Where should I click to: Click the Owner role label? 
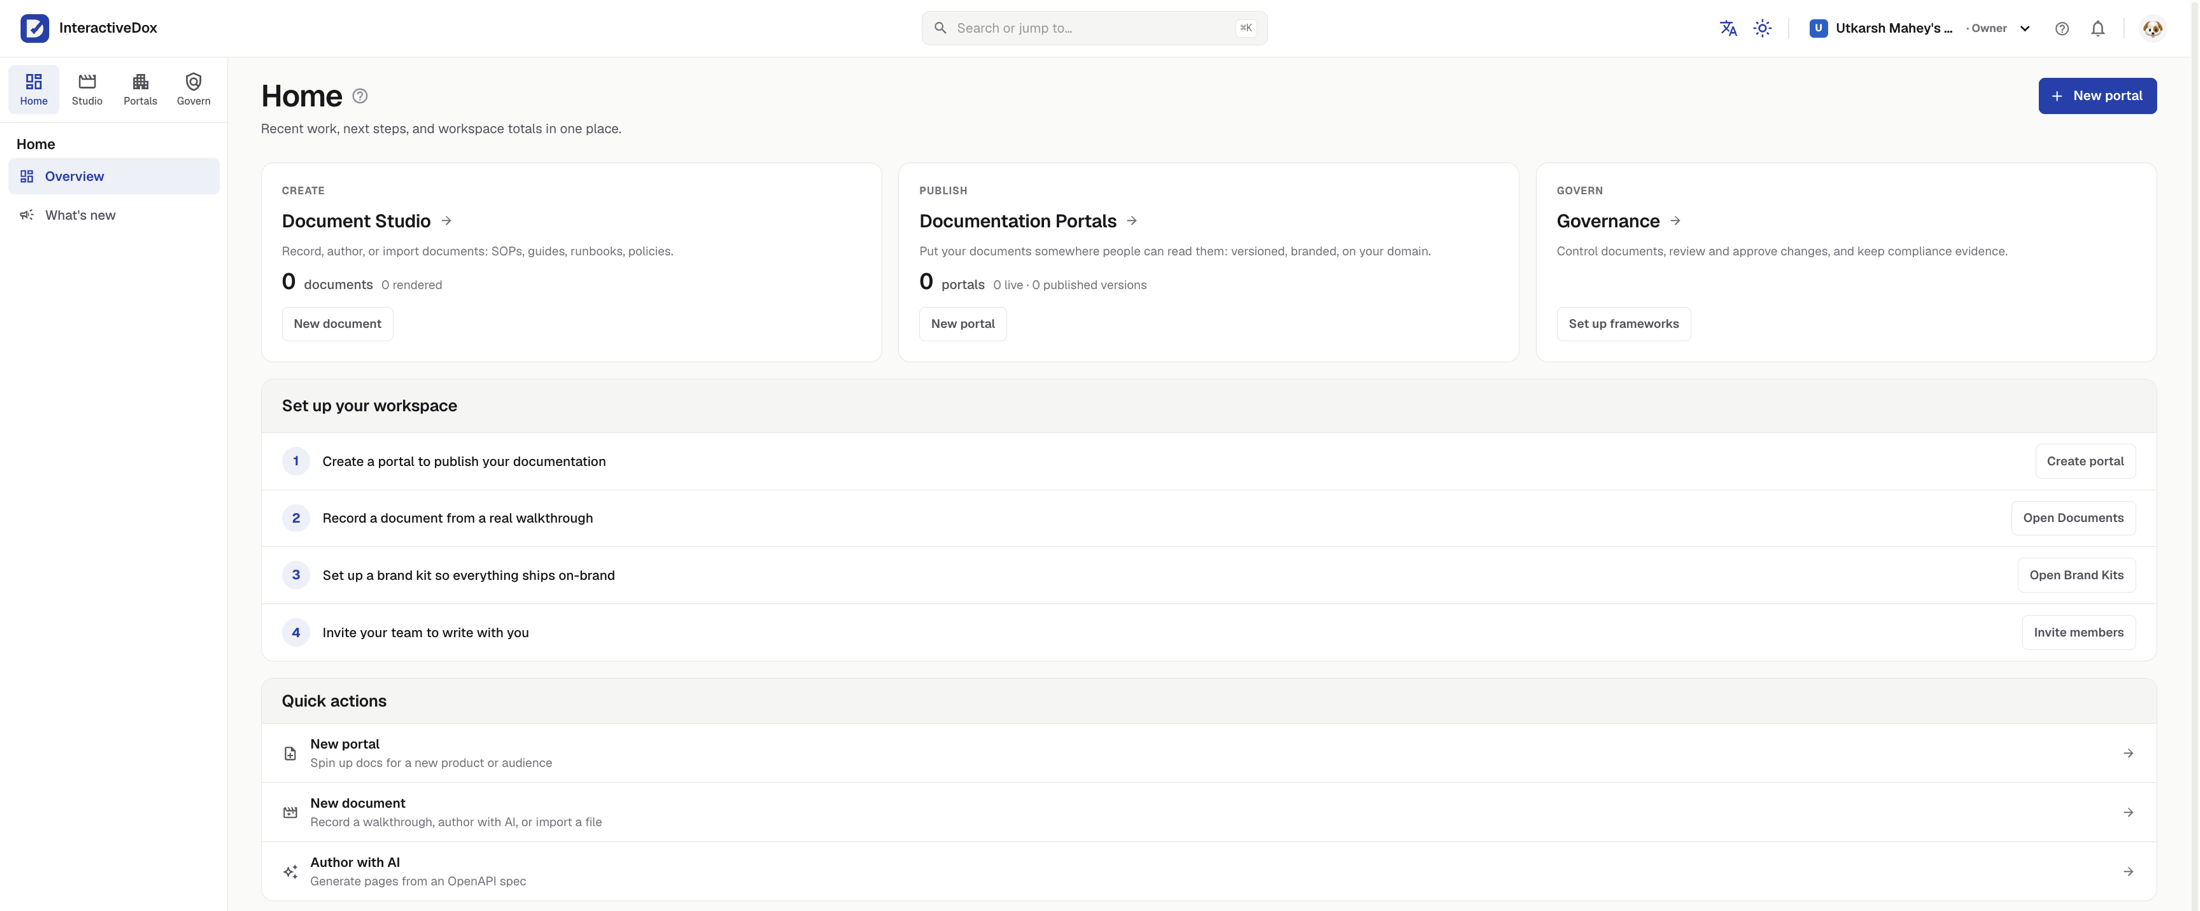click(x=1988, y=28)
